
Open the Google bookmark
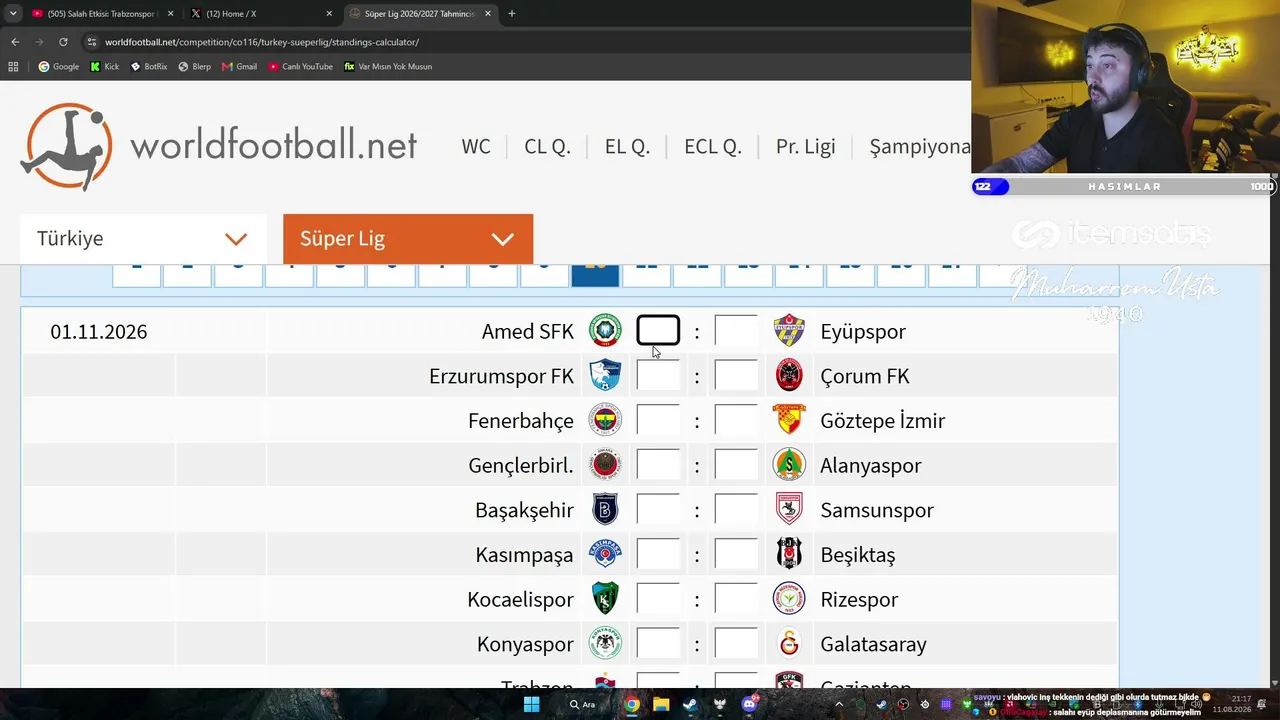point(59,67)
